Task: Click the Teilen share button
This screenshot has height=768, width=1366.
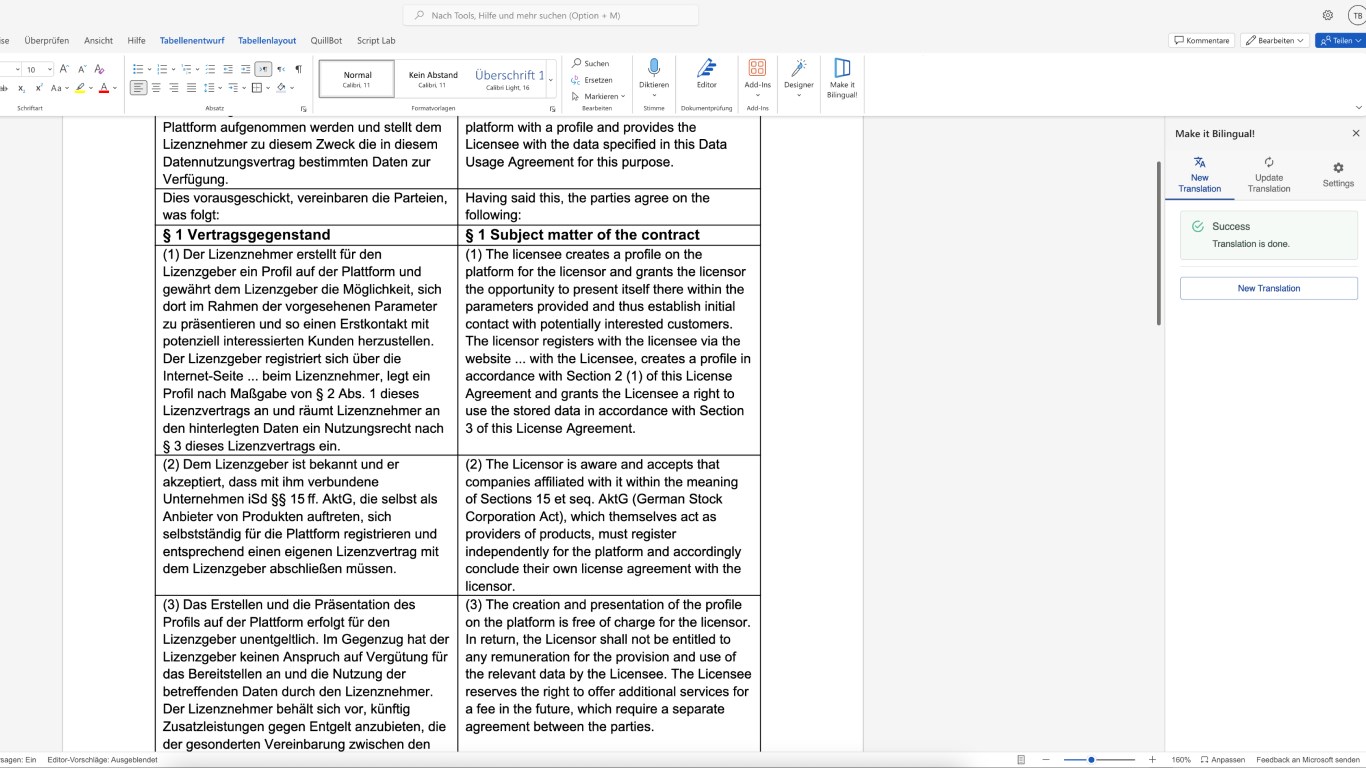Action: [x=1341, y=41]
